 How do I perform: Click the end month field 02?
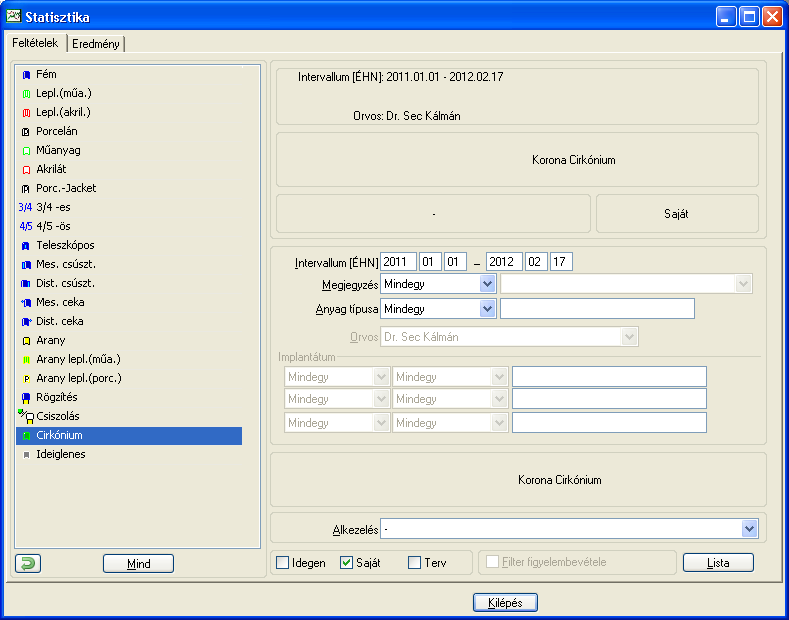tap(536, 262)
